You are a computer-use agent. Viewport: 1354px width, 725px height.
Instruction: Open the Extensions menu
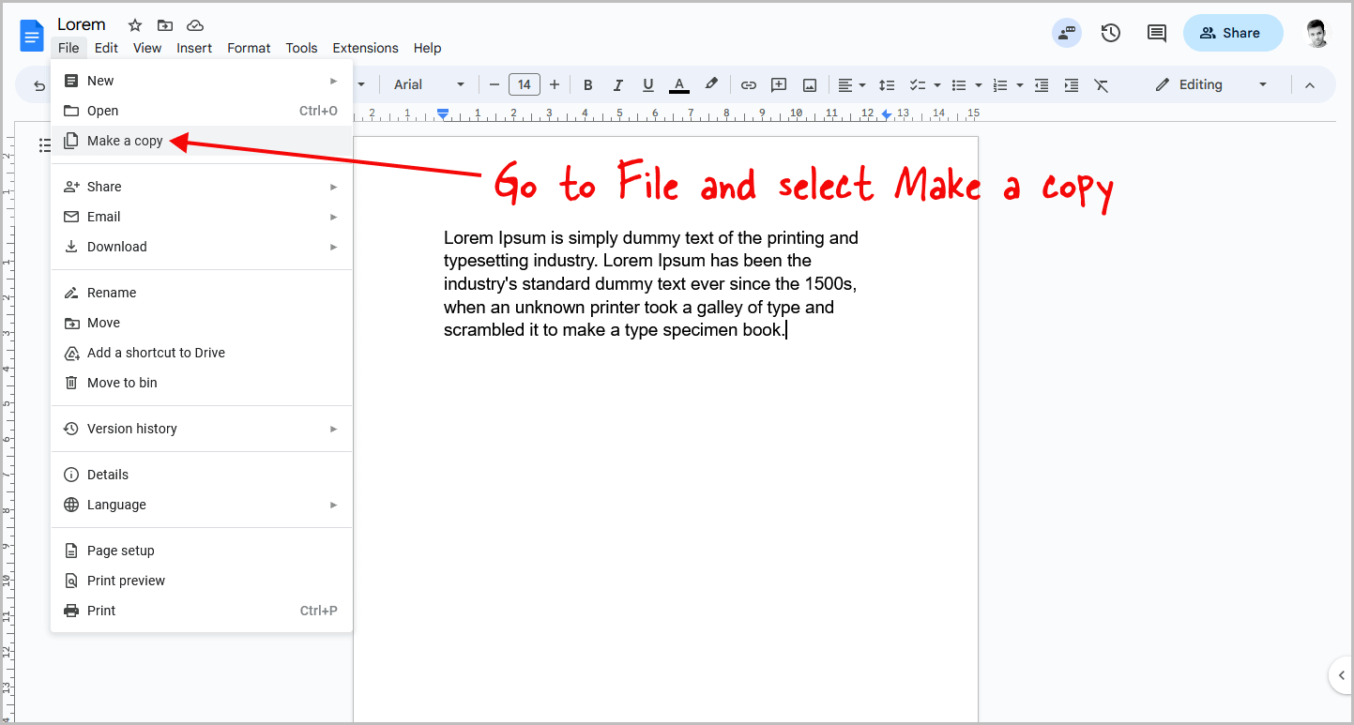(365, 48)
